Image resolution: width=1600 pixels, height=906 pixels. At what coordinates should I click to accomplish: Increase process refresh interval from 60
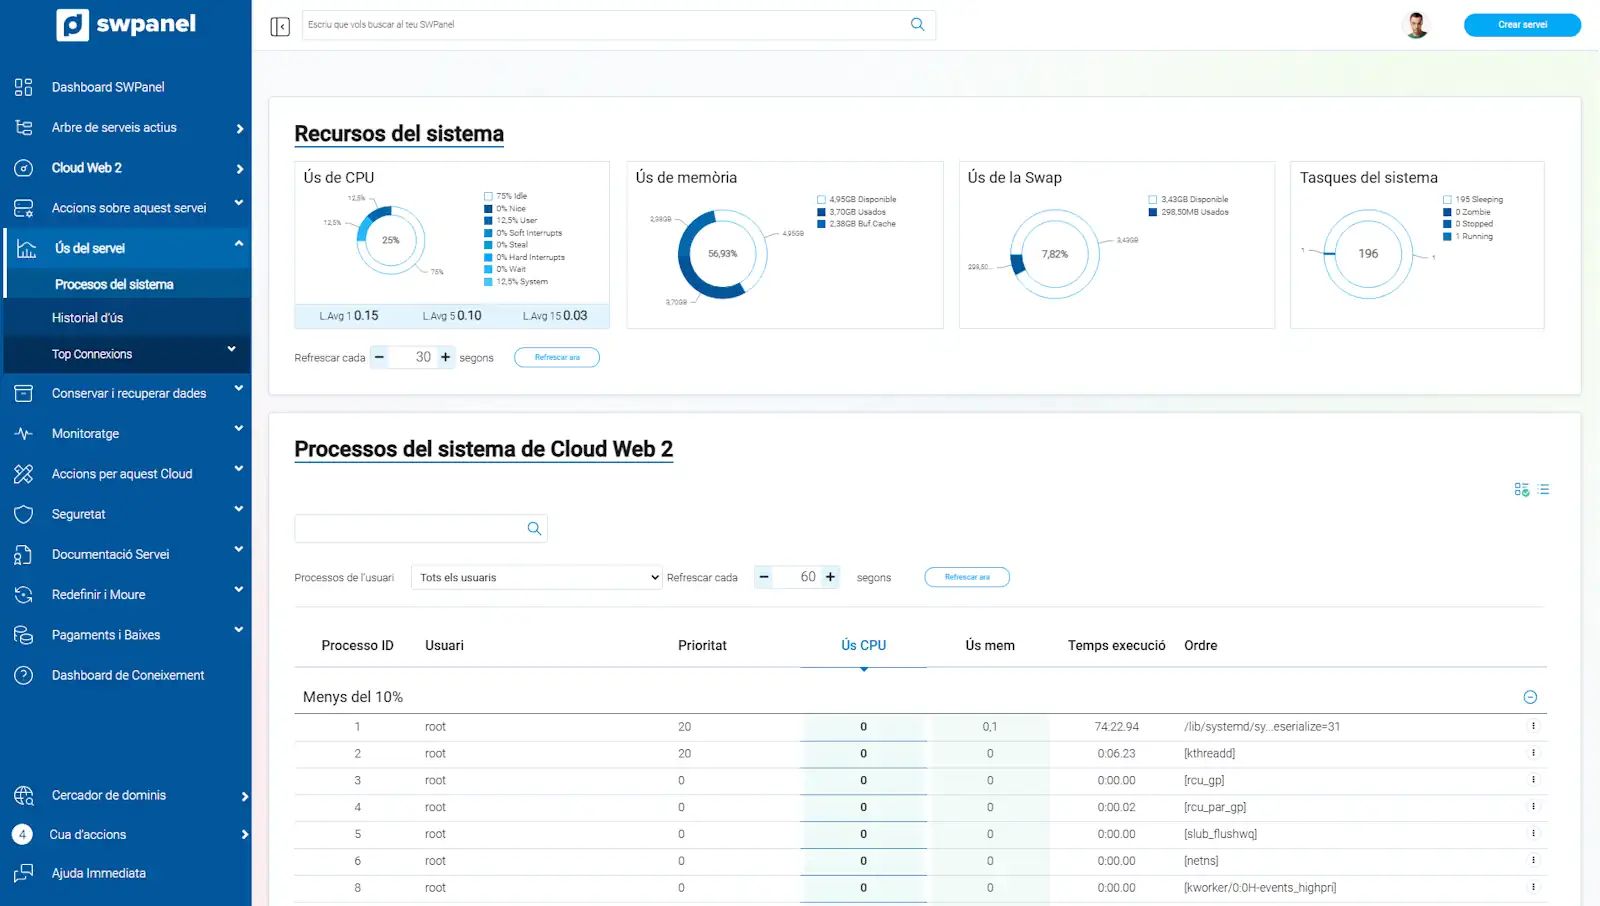(830, 577)
